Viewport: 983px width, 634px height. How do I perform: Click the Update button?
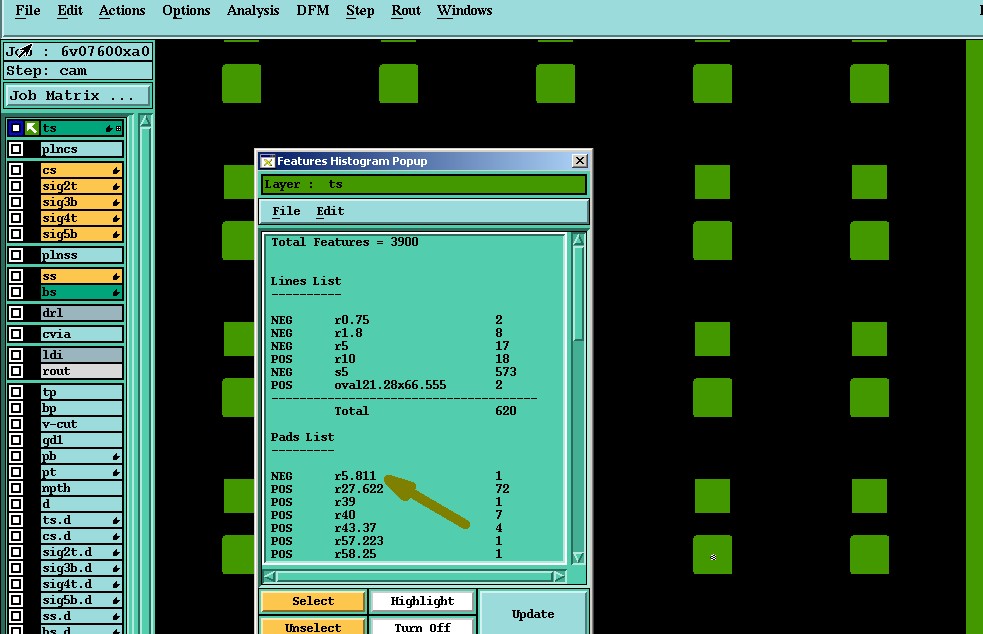[x=533, y=614]
